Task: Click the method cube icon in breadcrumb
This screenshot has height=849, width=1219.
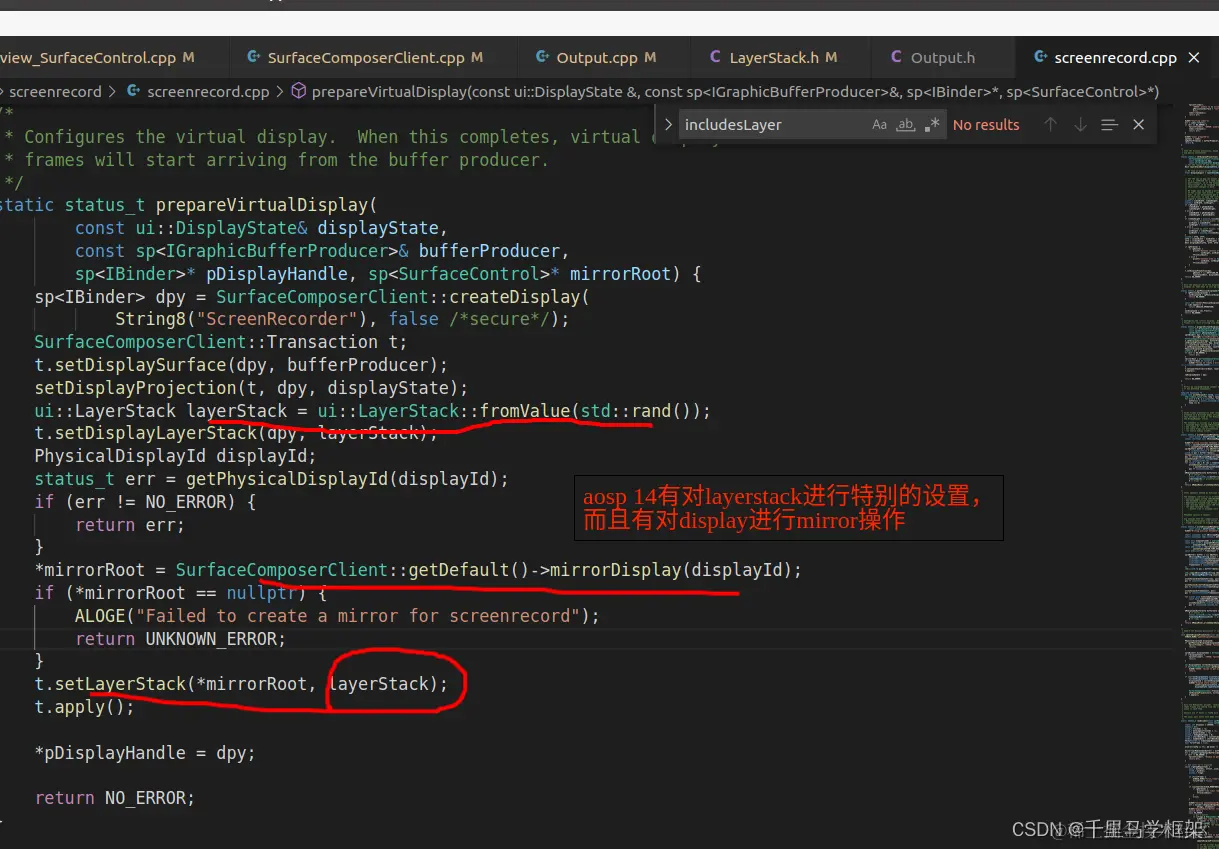Action: 298,92
